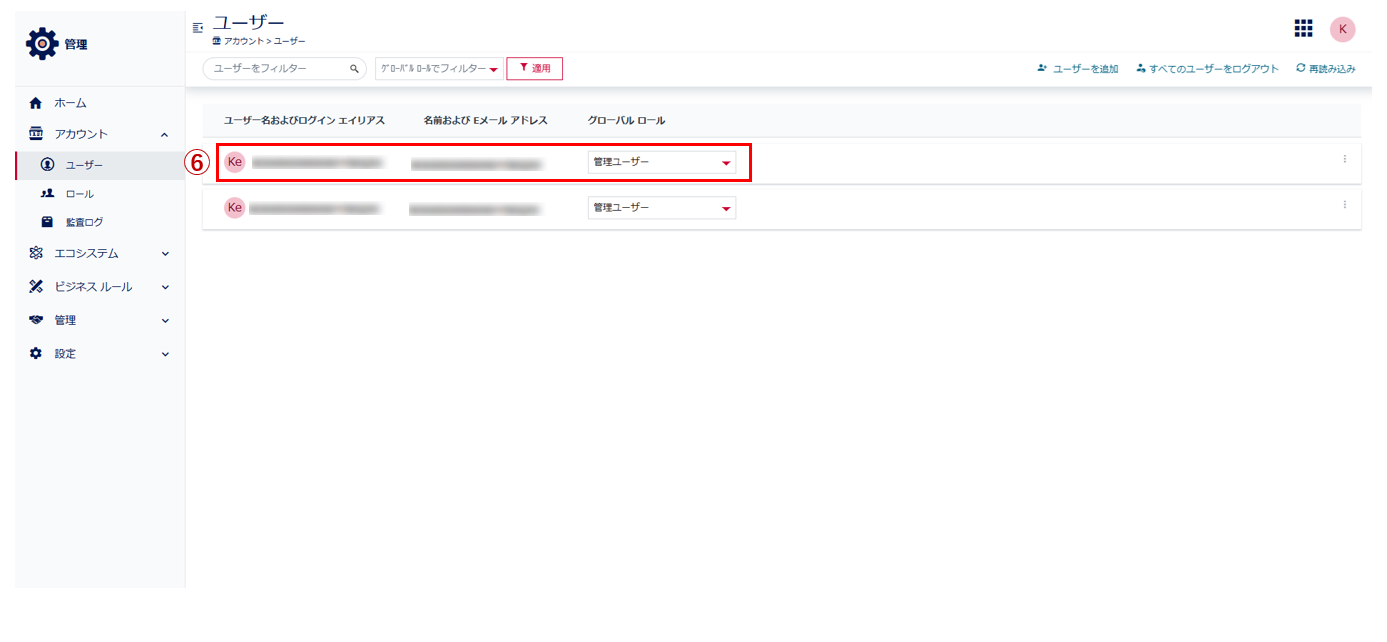Open the global role filter dropdown

(x=439, y=69)
